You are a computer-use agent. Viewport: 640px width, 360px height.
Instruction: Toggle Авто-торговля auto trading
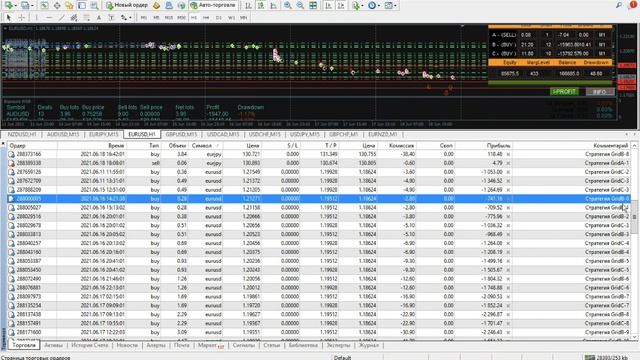click(213, 5)
